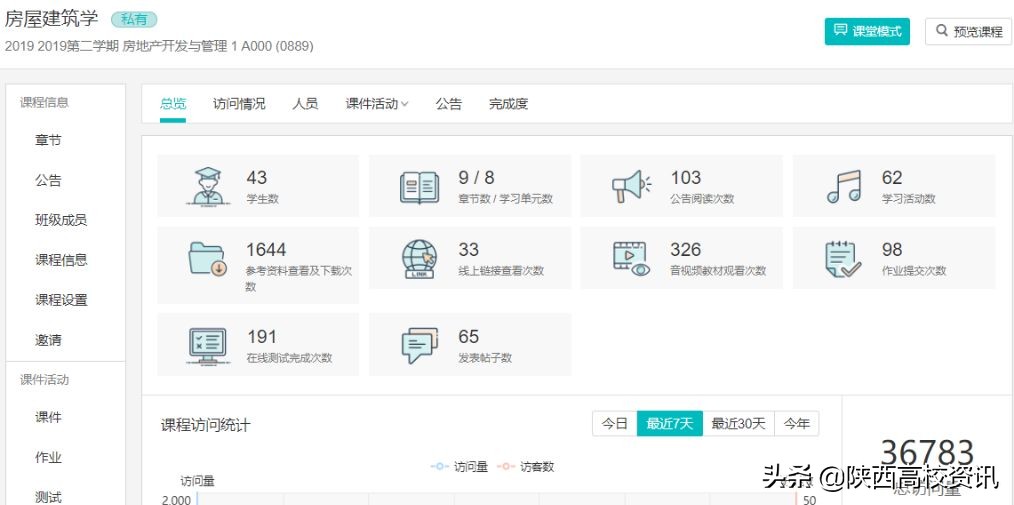The width and height of the screenshot is (1014, 505).
Task: Toggle the 访问量 chart legend series
Action: coord(459,467)
